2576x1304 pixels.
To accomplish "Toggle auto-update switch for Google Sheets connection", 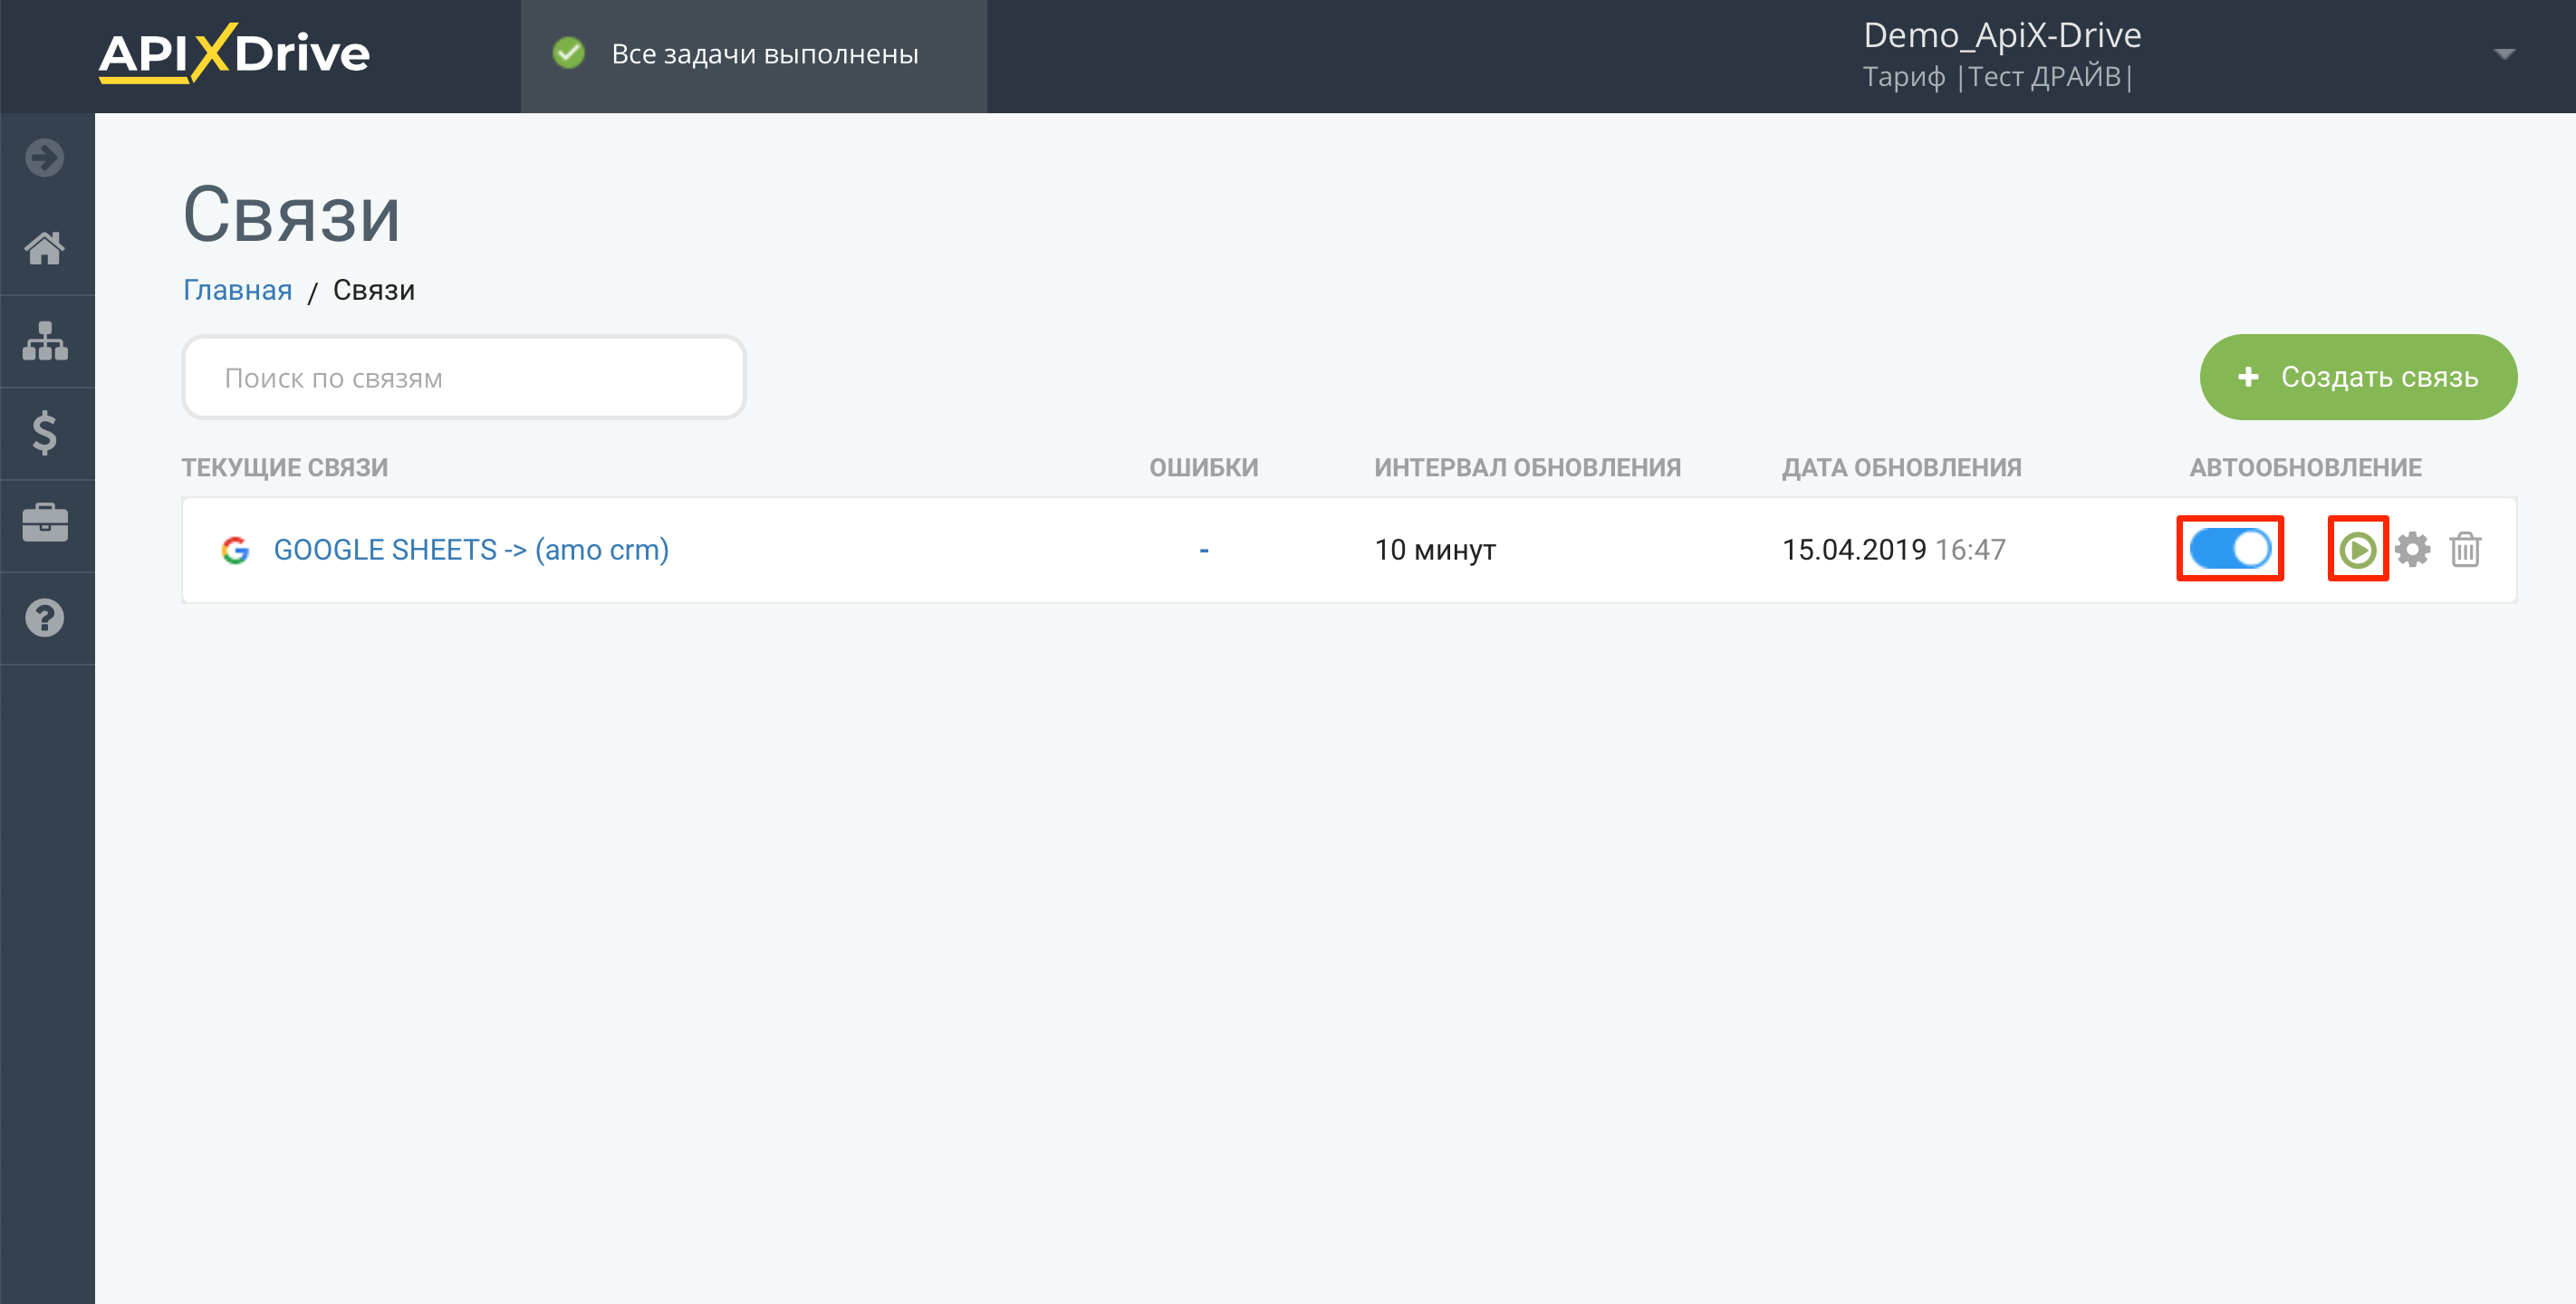I will coord(2230,549).
